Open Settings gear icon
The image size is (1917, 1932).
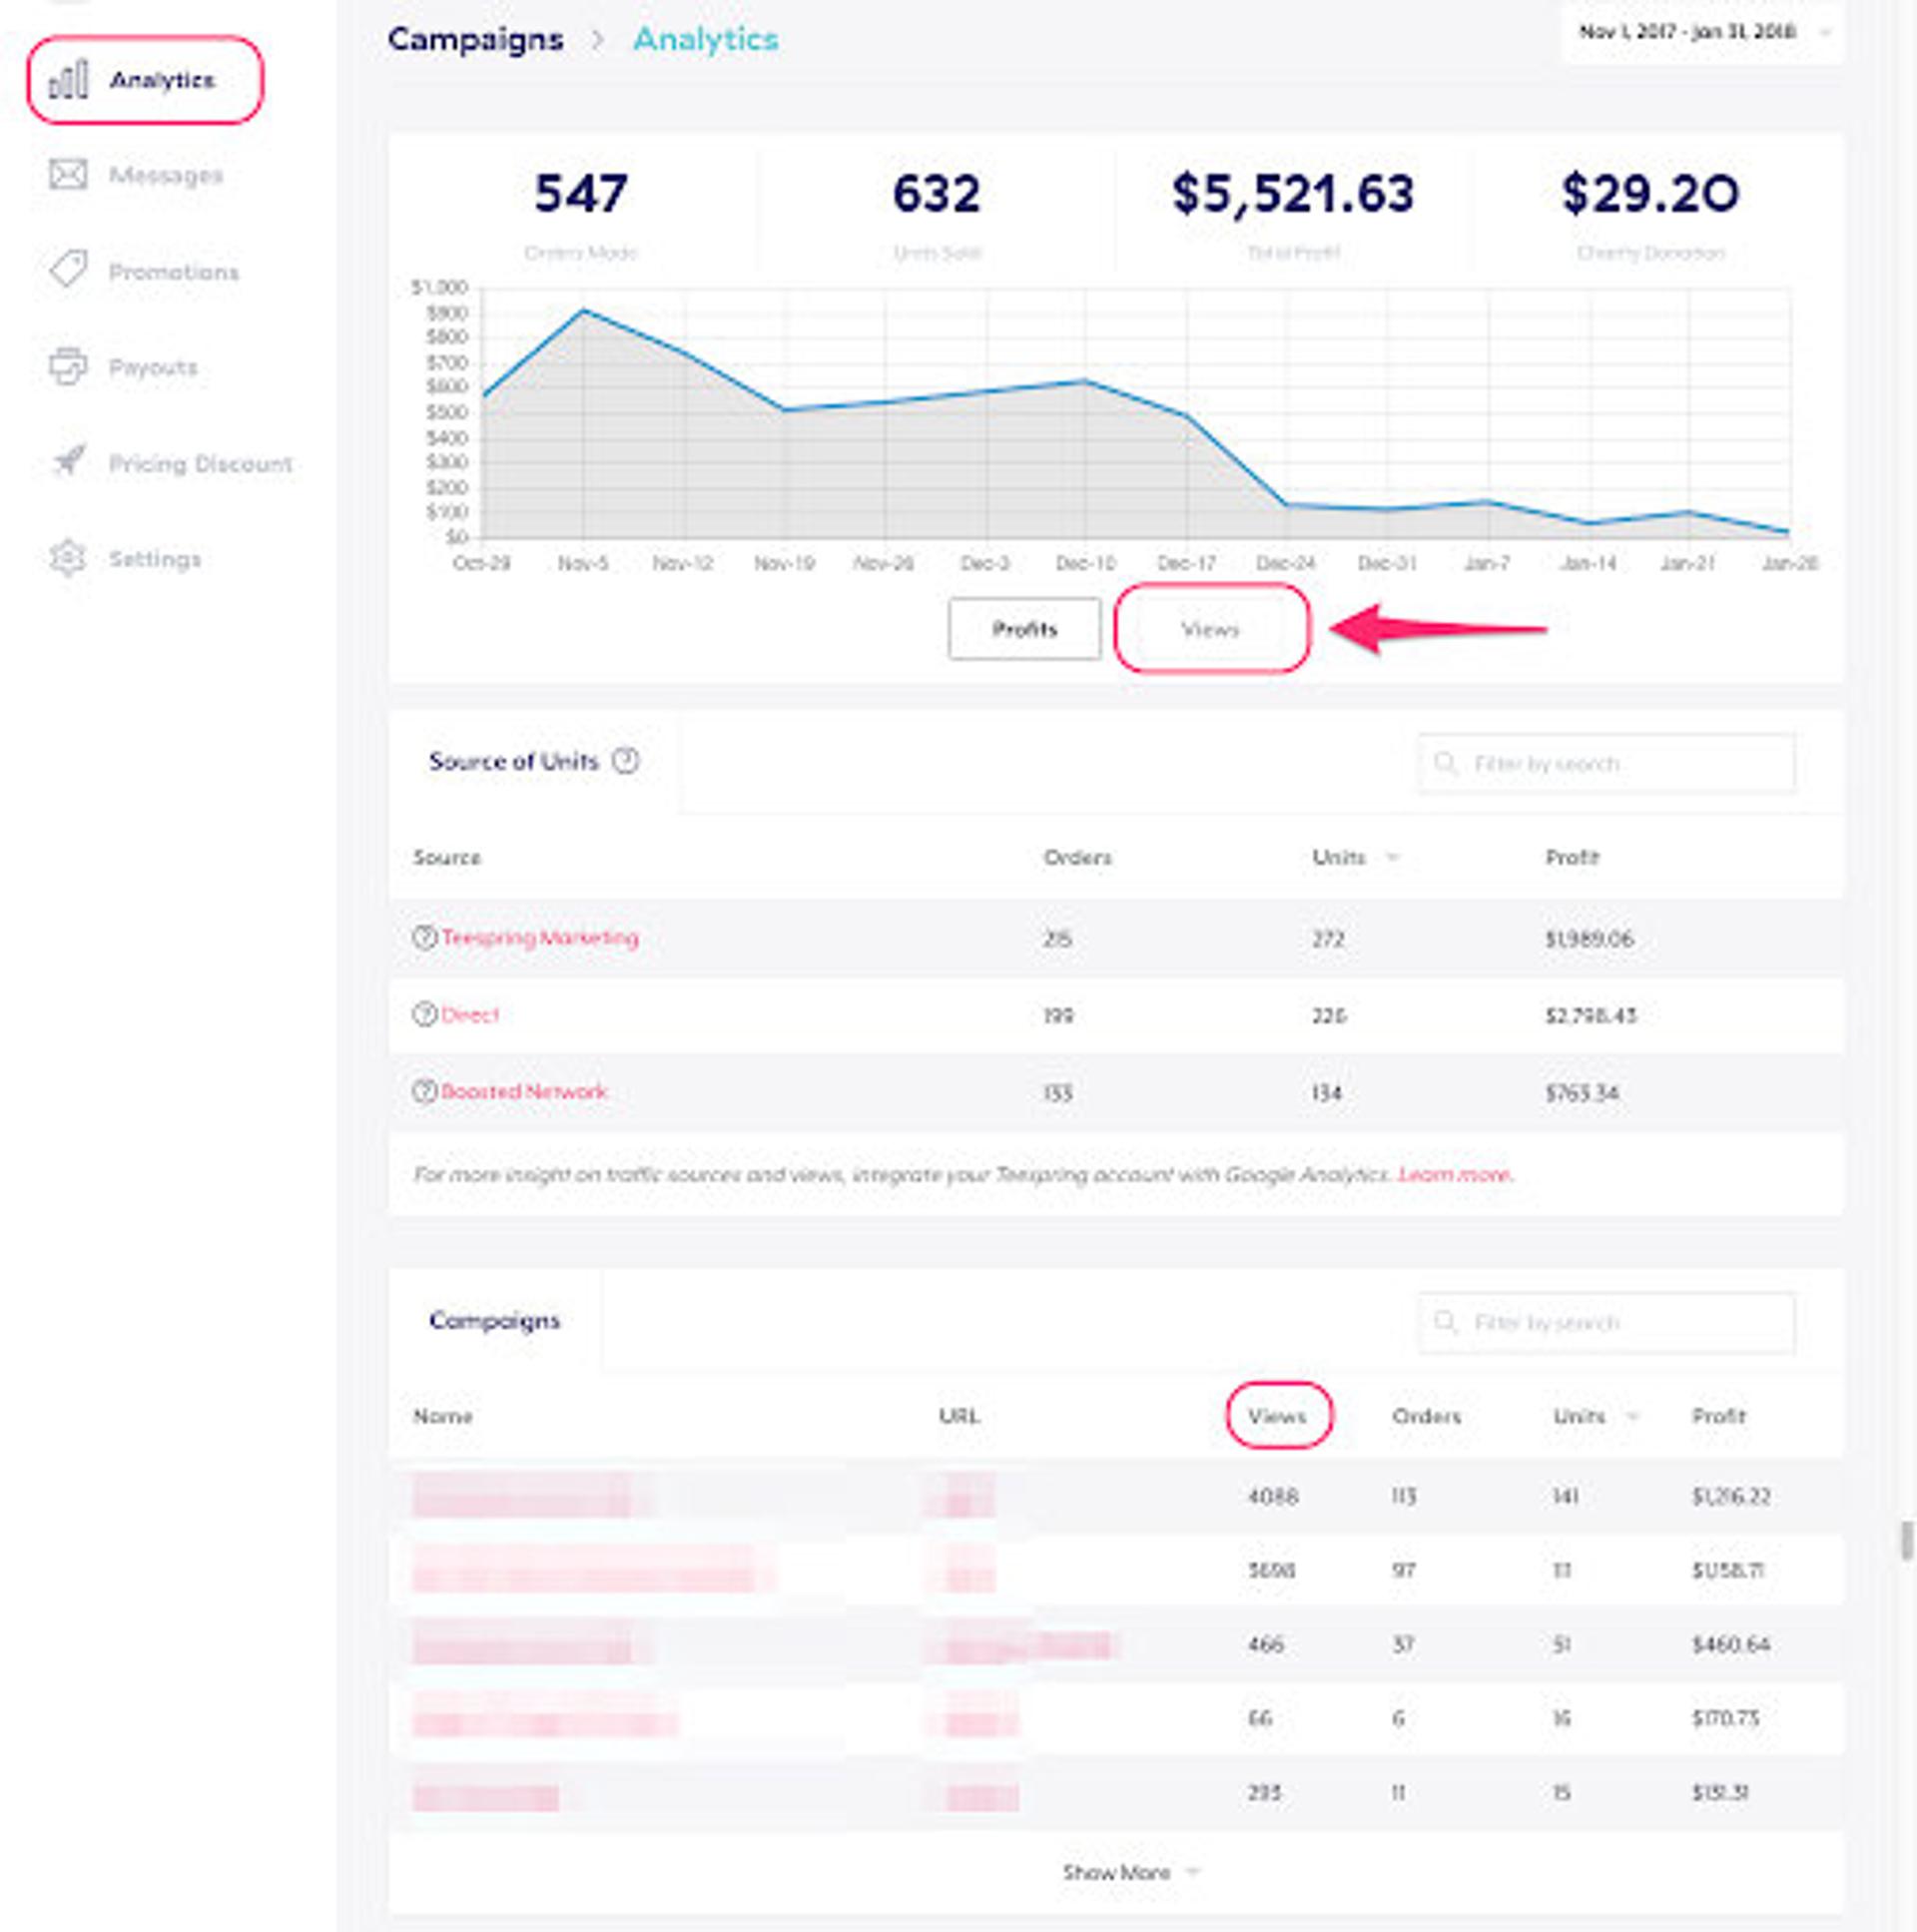pyautogui.click(x=68, y=558)
